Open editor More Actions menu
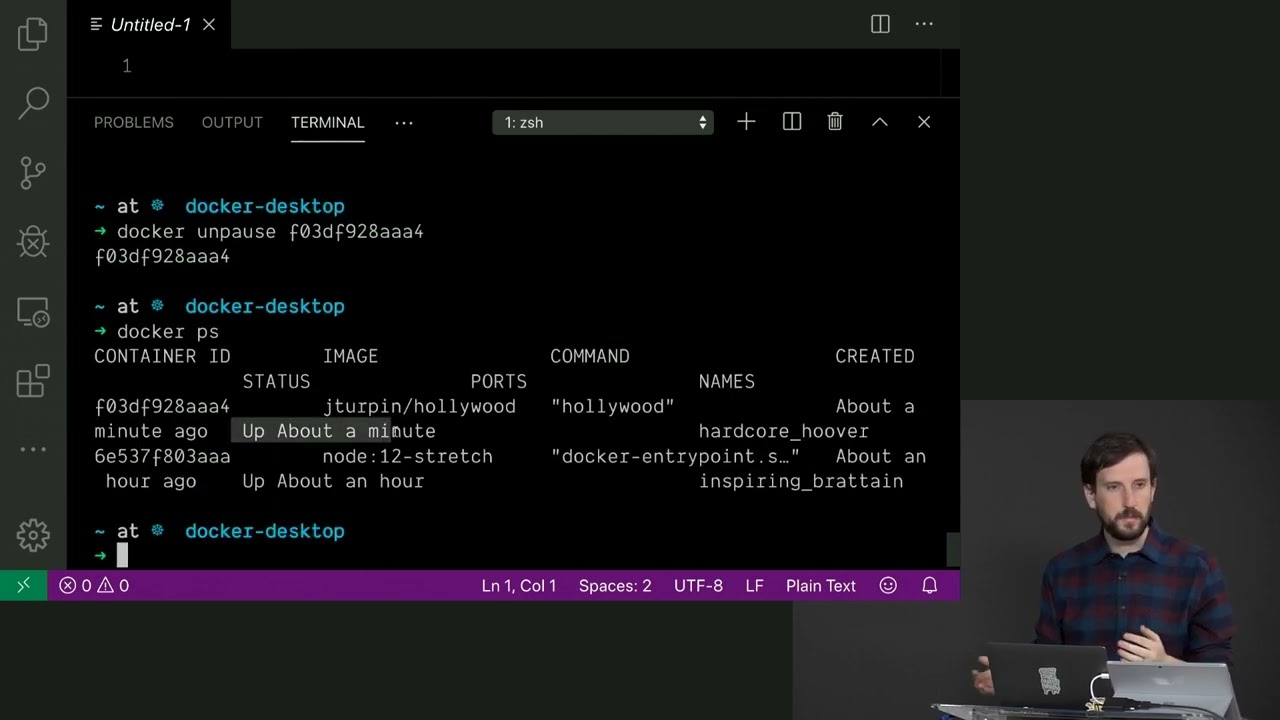1280x720 pixels. point(924,24)
